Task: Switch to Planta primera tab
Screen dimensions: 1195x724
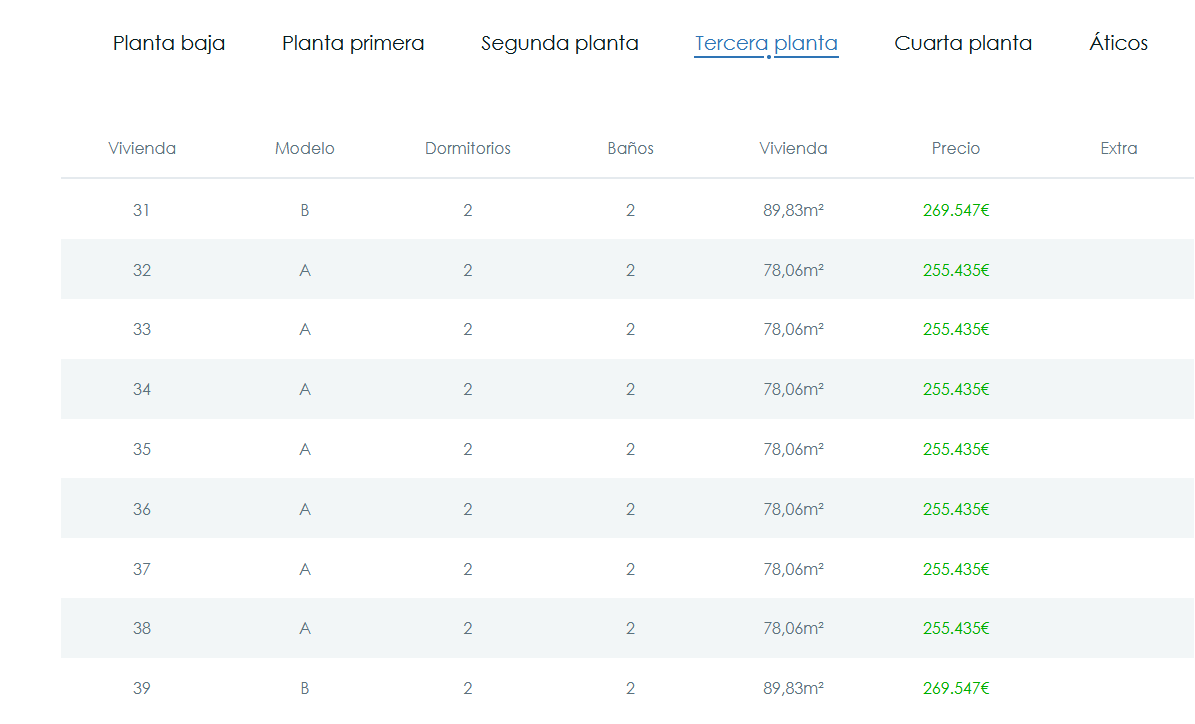Action: tap(353, 44)
